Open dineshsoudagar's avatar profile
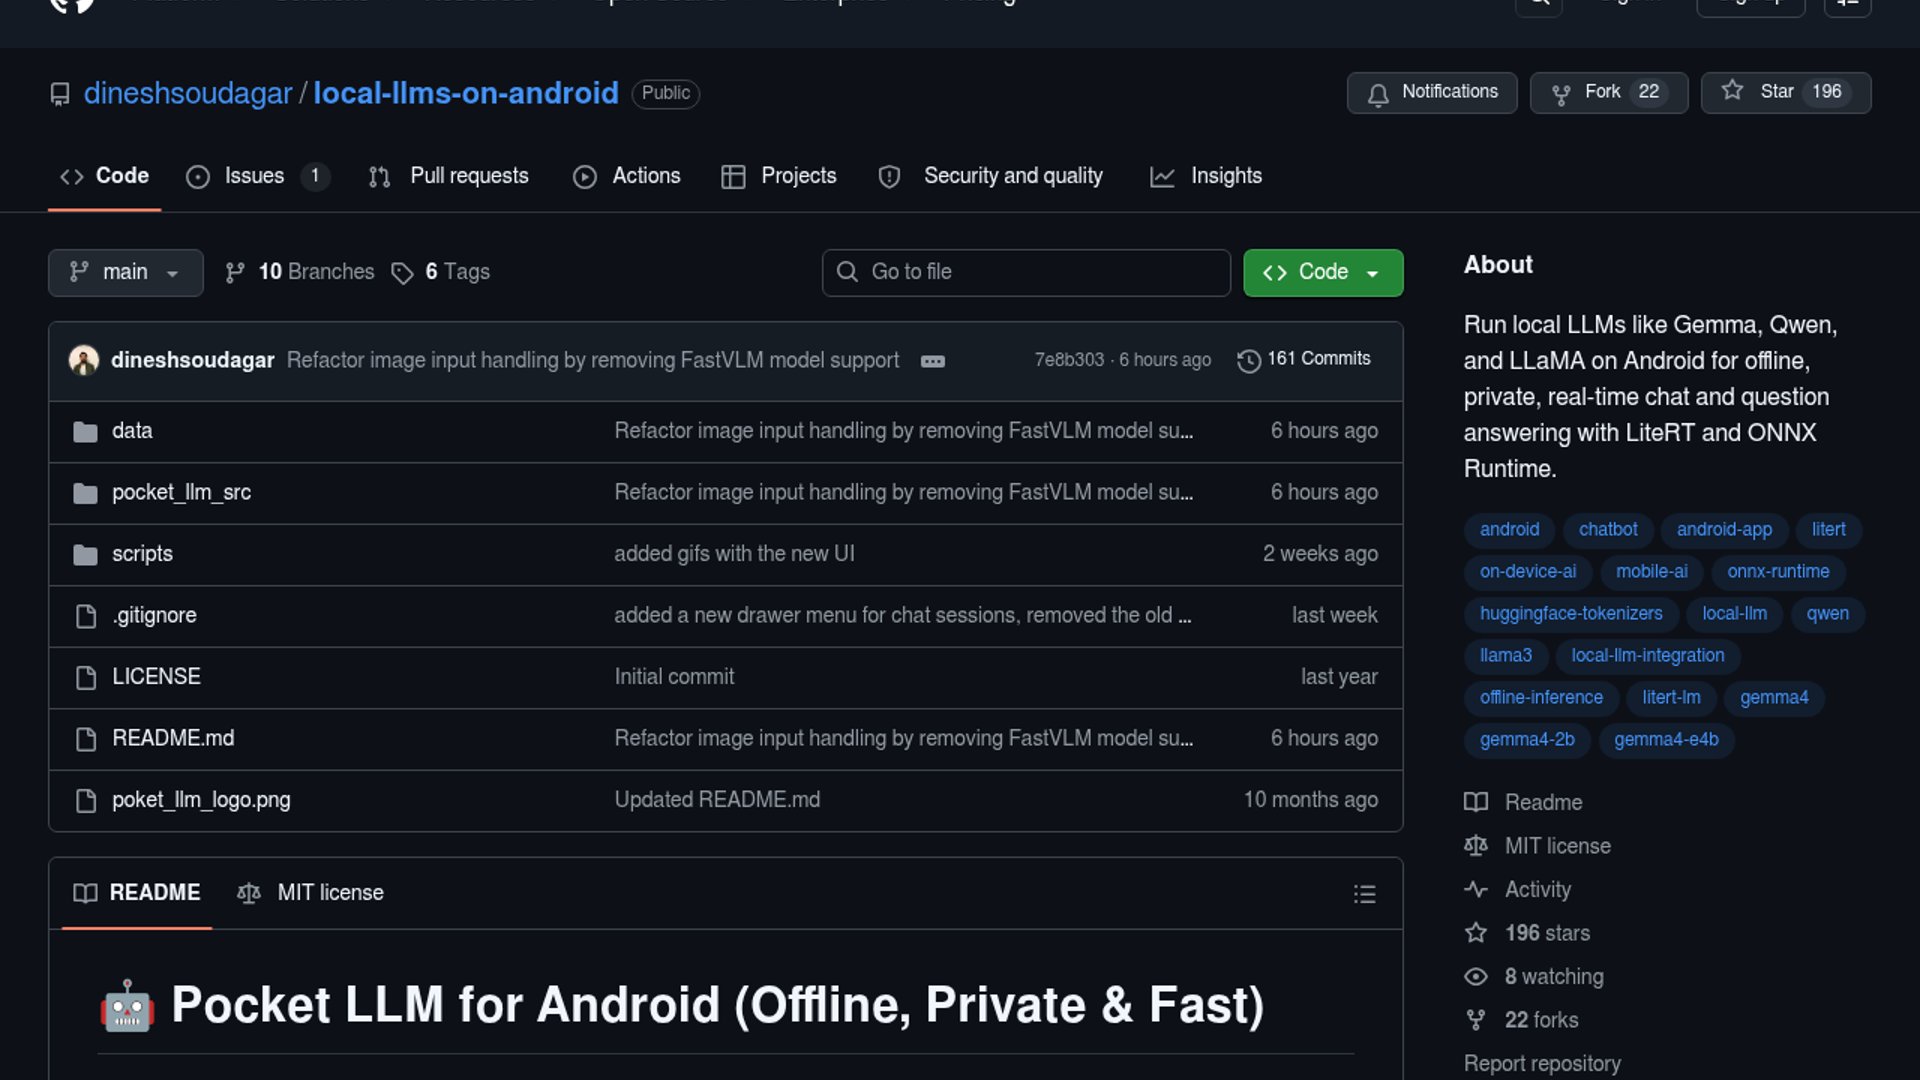The image size is (1920, 1080). click(84, 360)
